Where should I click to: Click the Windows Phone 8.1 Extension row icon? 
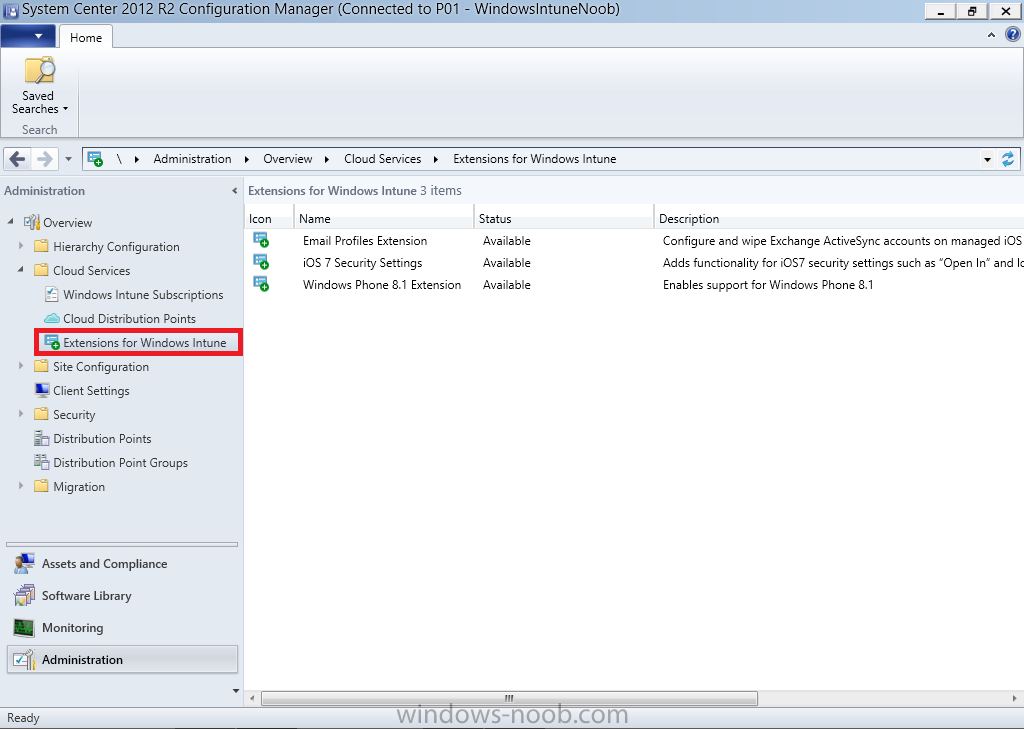(x=261, y=285)
